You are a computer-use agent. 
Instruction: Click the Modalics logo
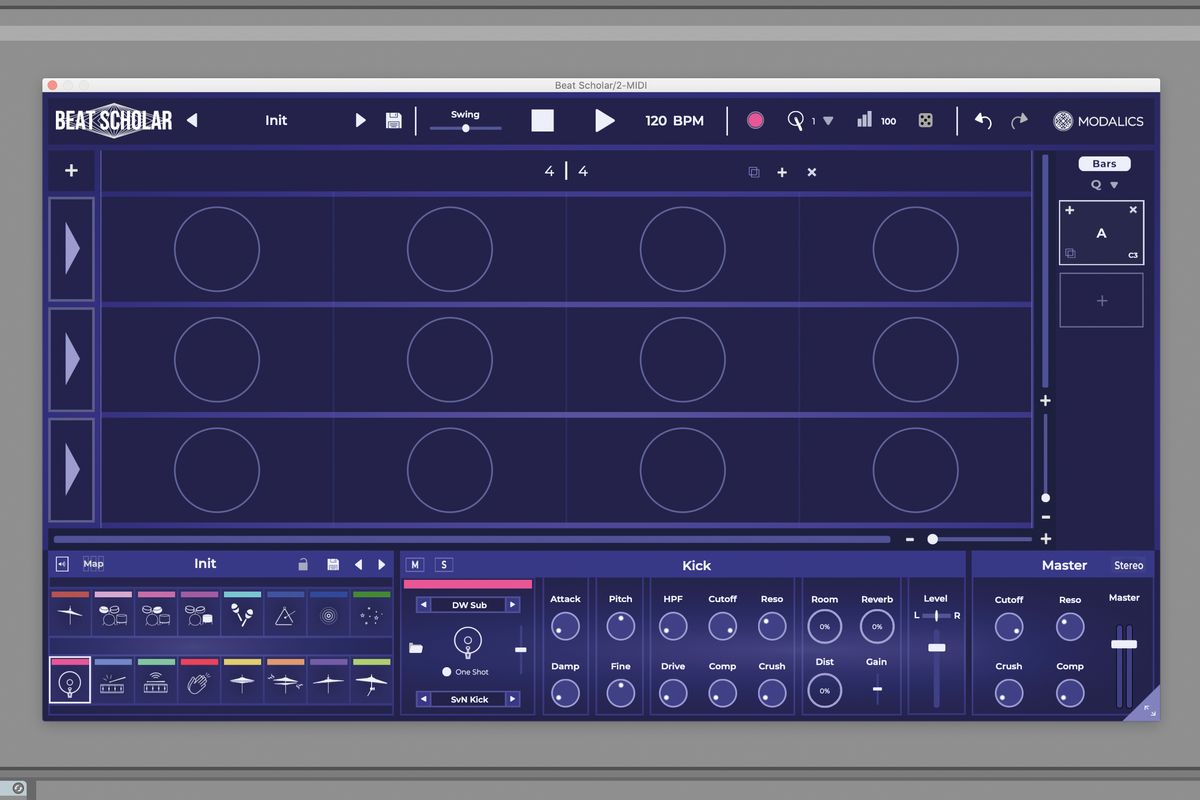click(1064, 121)
